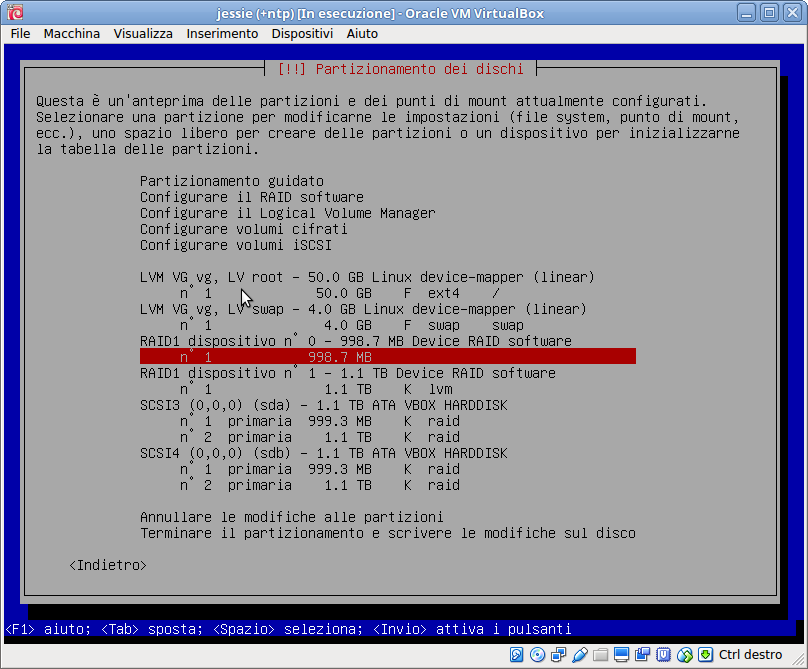This screenshot has width=808, height=669.
Task: Minimize the VirtualBox window
Action: point(746,12)
